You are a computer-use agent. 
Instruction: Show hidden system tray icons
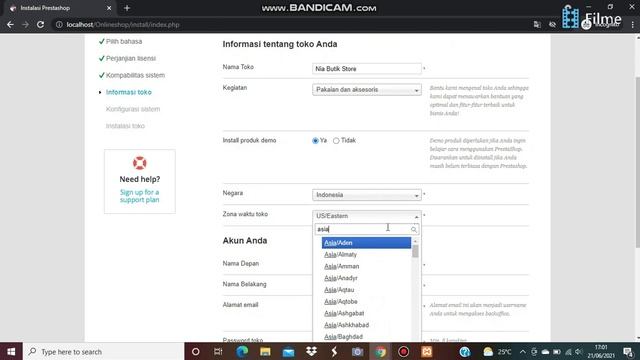[x=523, y=351]
